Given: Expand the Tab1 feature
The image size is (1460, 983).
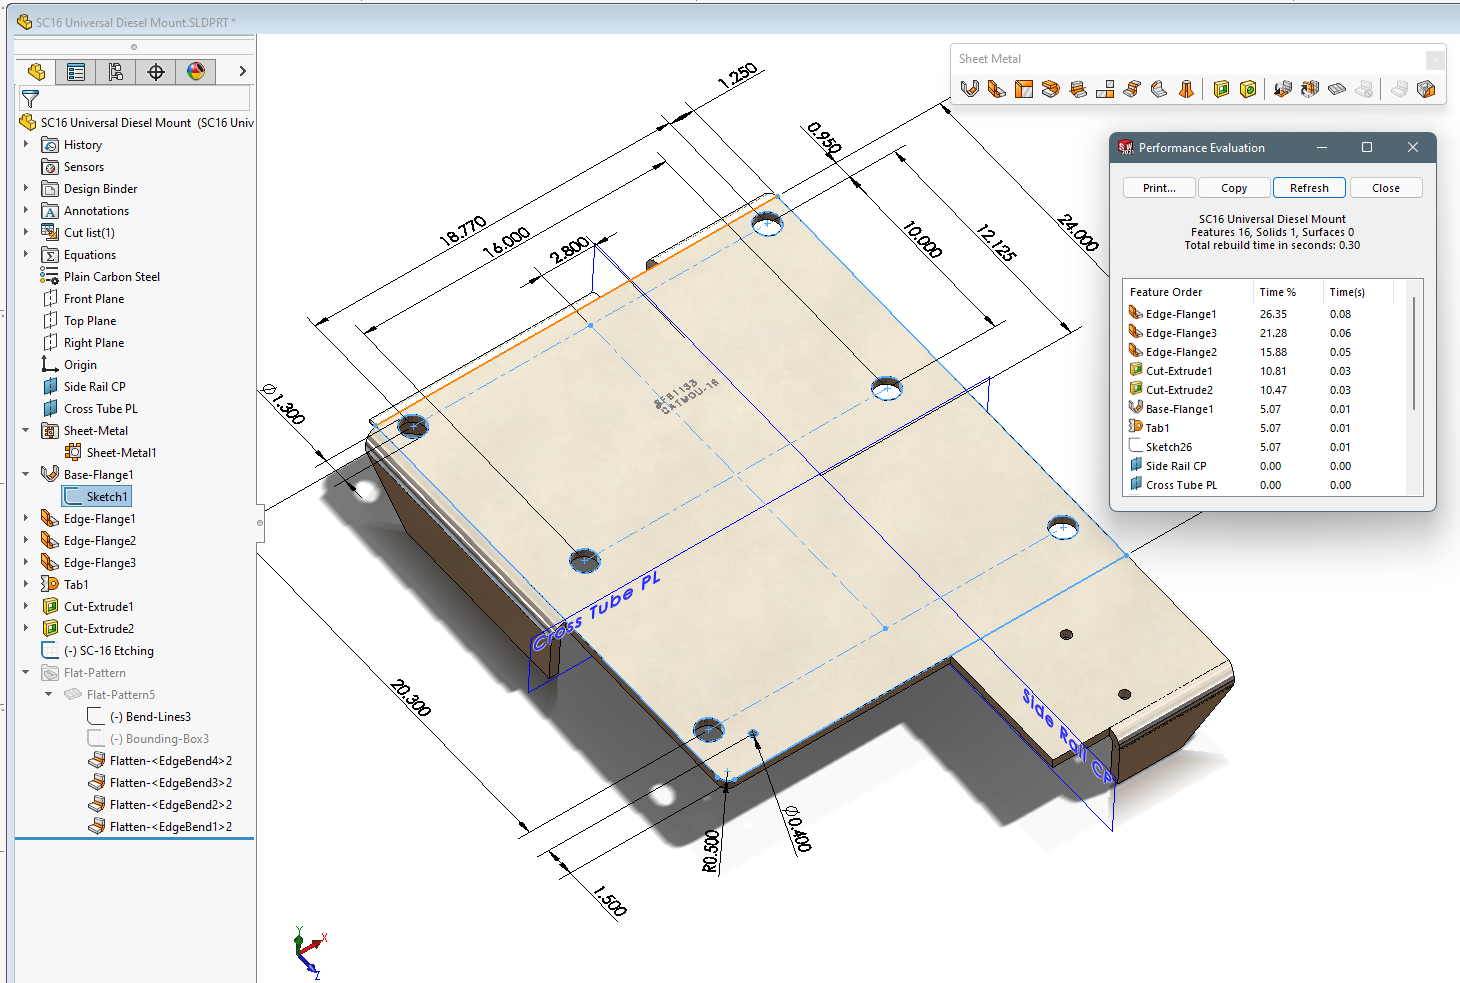Looking at the screenshot, I should [x=26, y=584].
